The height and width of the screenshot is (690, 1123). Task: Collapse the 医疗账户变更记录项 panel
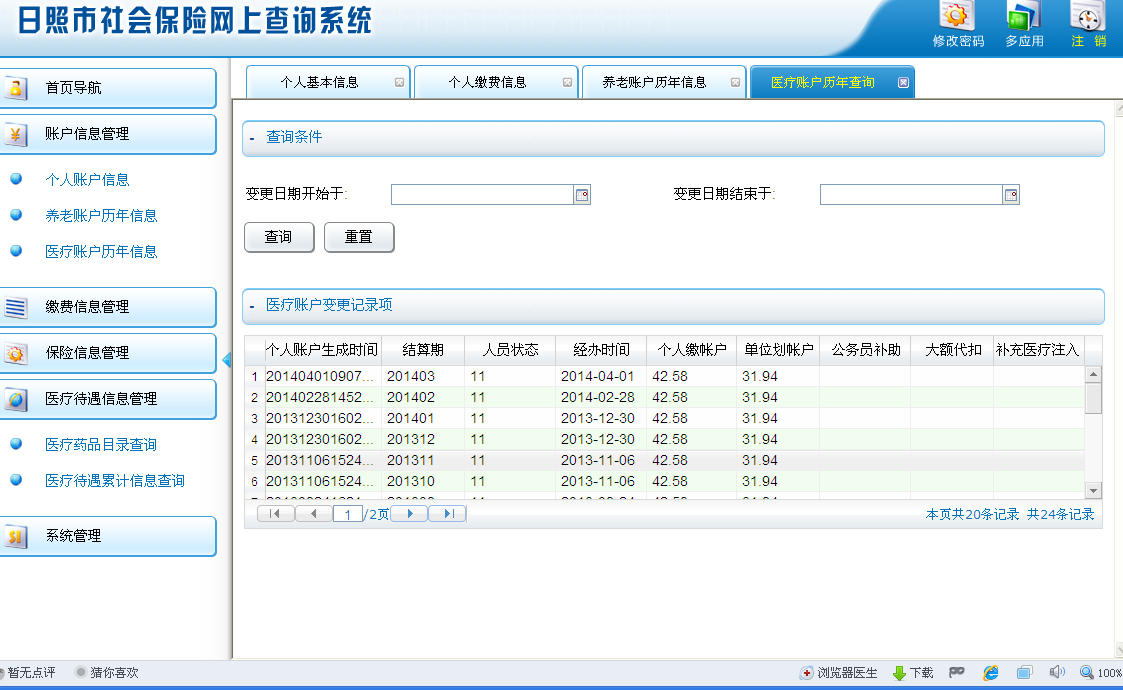tap(252, 306)
